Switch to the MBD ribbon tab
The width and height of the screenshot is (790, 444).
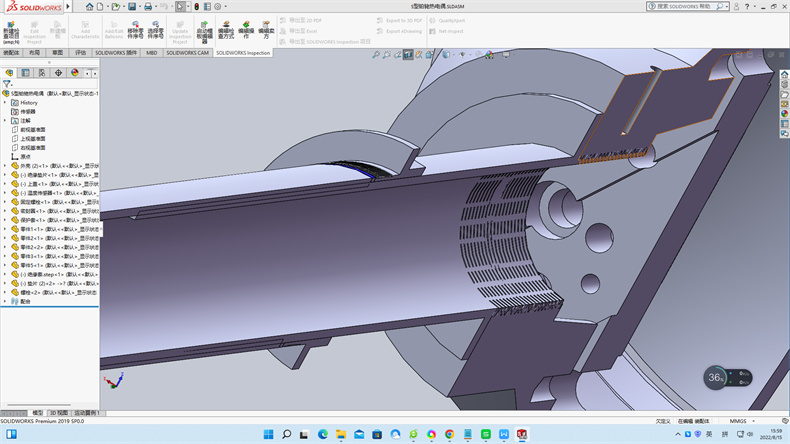tap(152, 52)
